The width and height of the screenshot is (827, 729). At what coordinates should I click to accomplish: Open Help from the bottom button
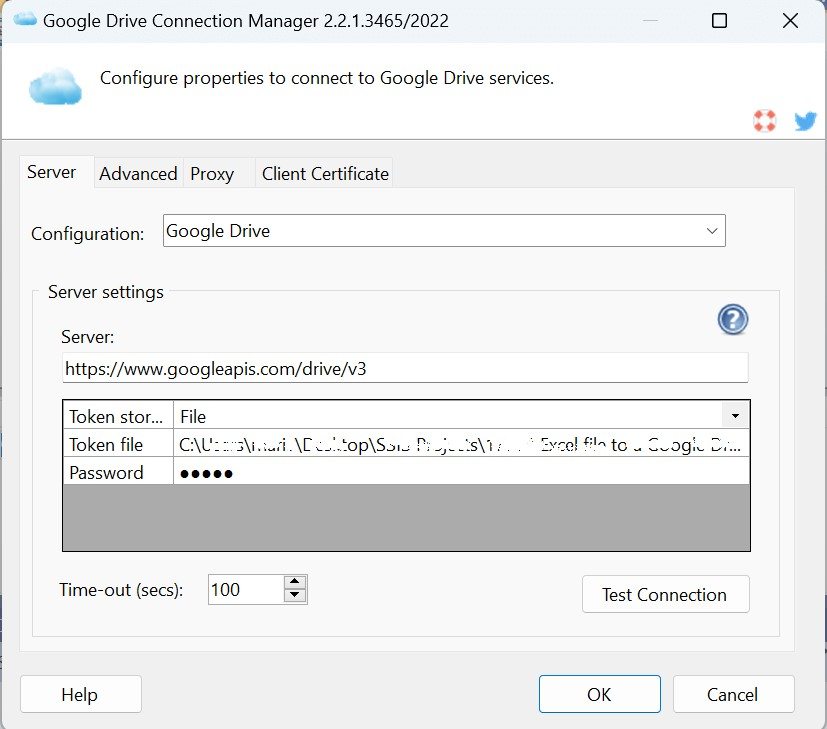[x=81, y=694]
